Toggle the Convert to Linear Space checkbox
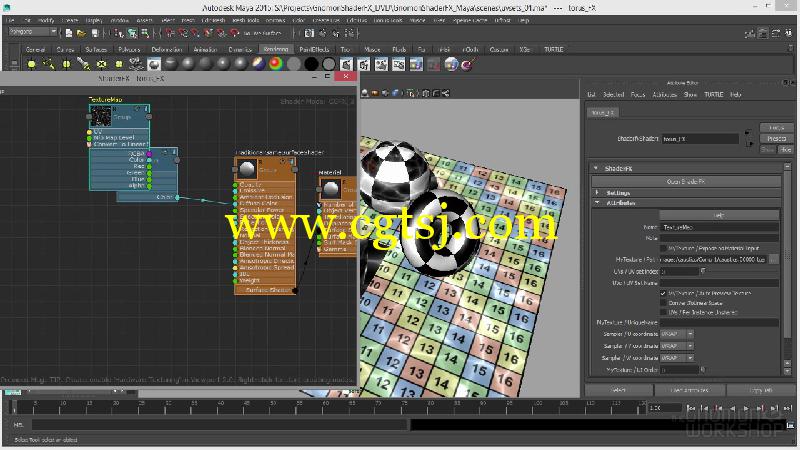This screenshot has height=450, width=800. point(663,303)
